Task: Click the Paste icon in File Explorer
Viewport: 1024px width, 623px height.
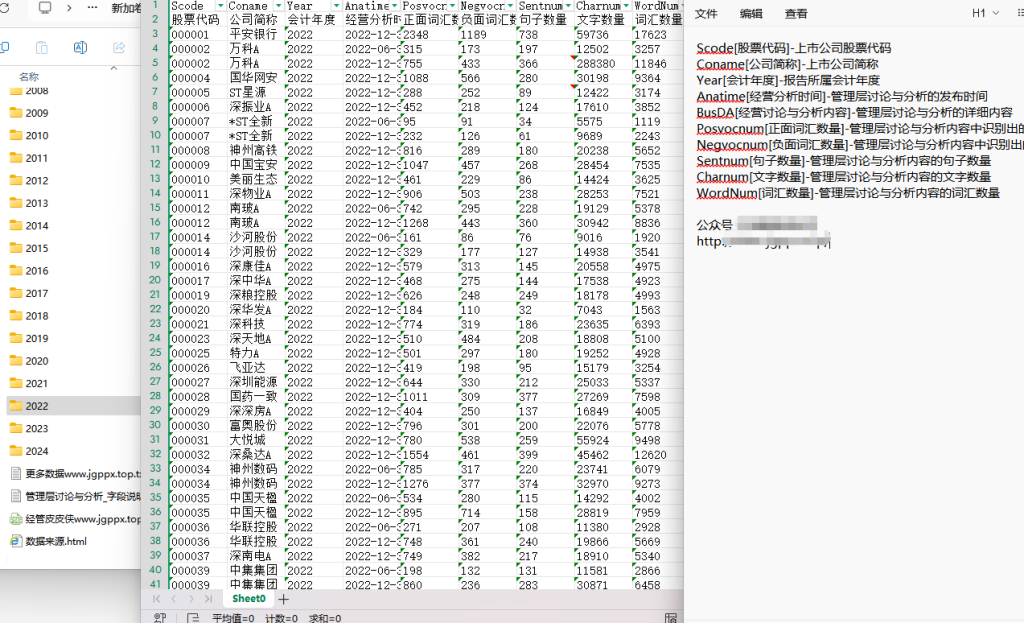Action: tap(42, 47)
